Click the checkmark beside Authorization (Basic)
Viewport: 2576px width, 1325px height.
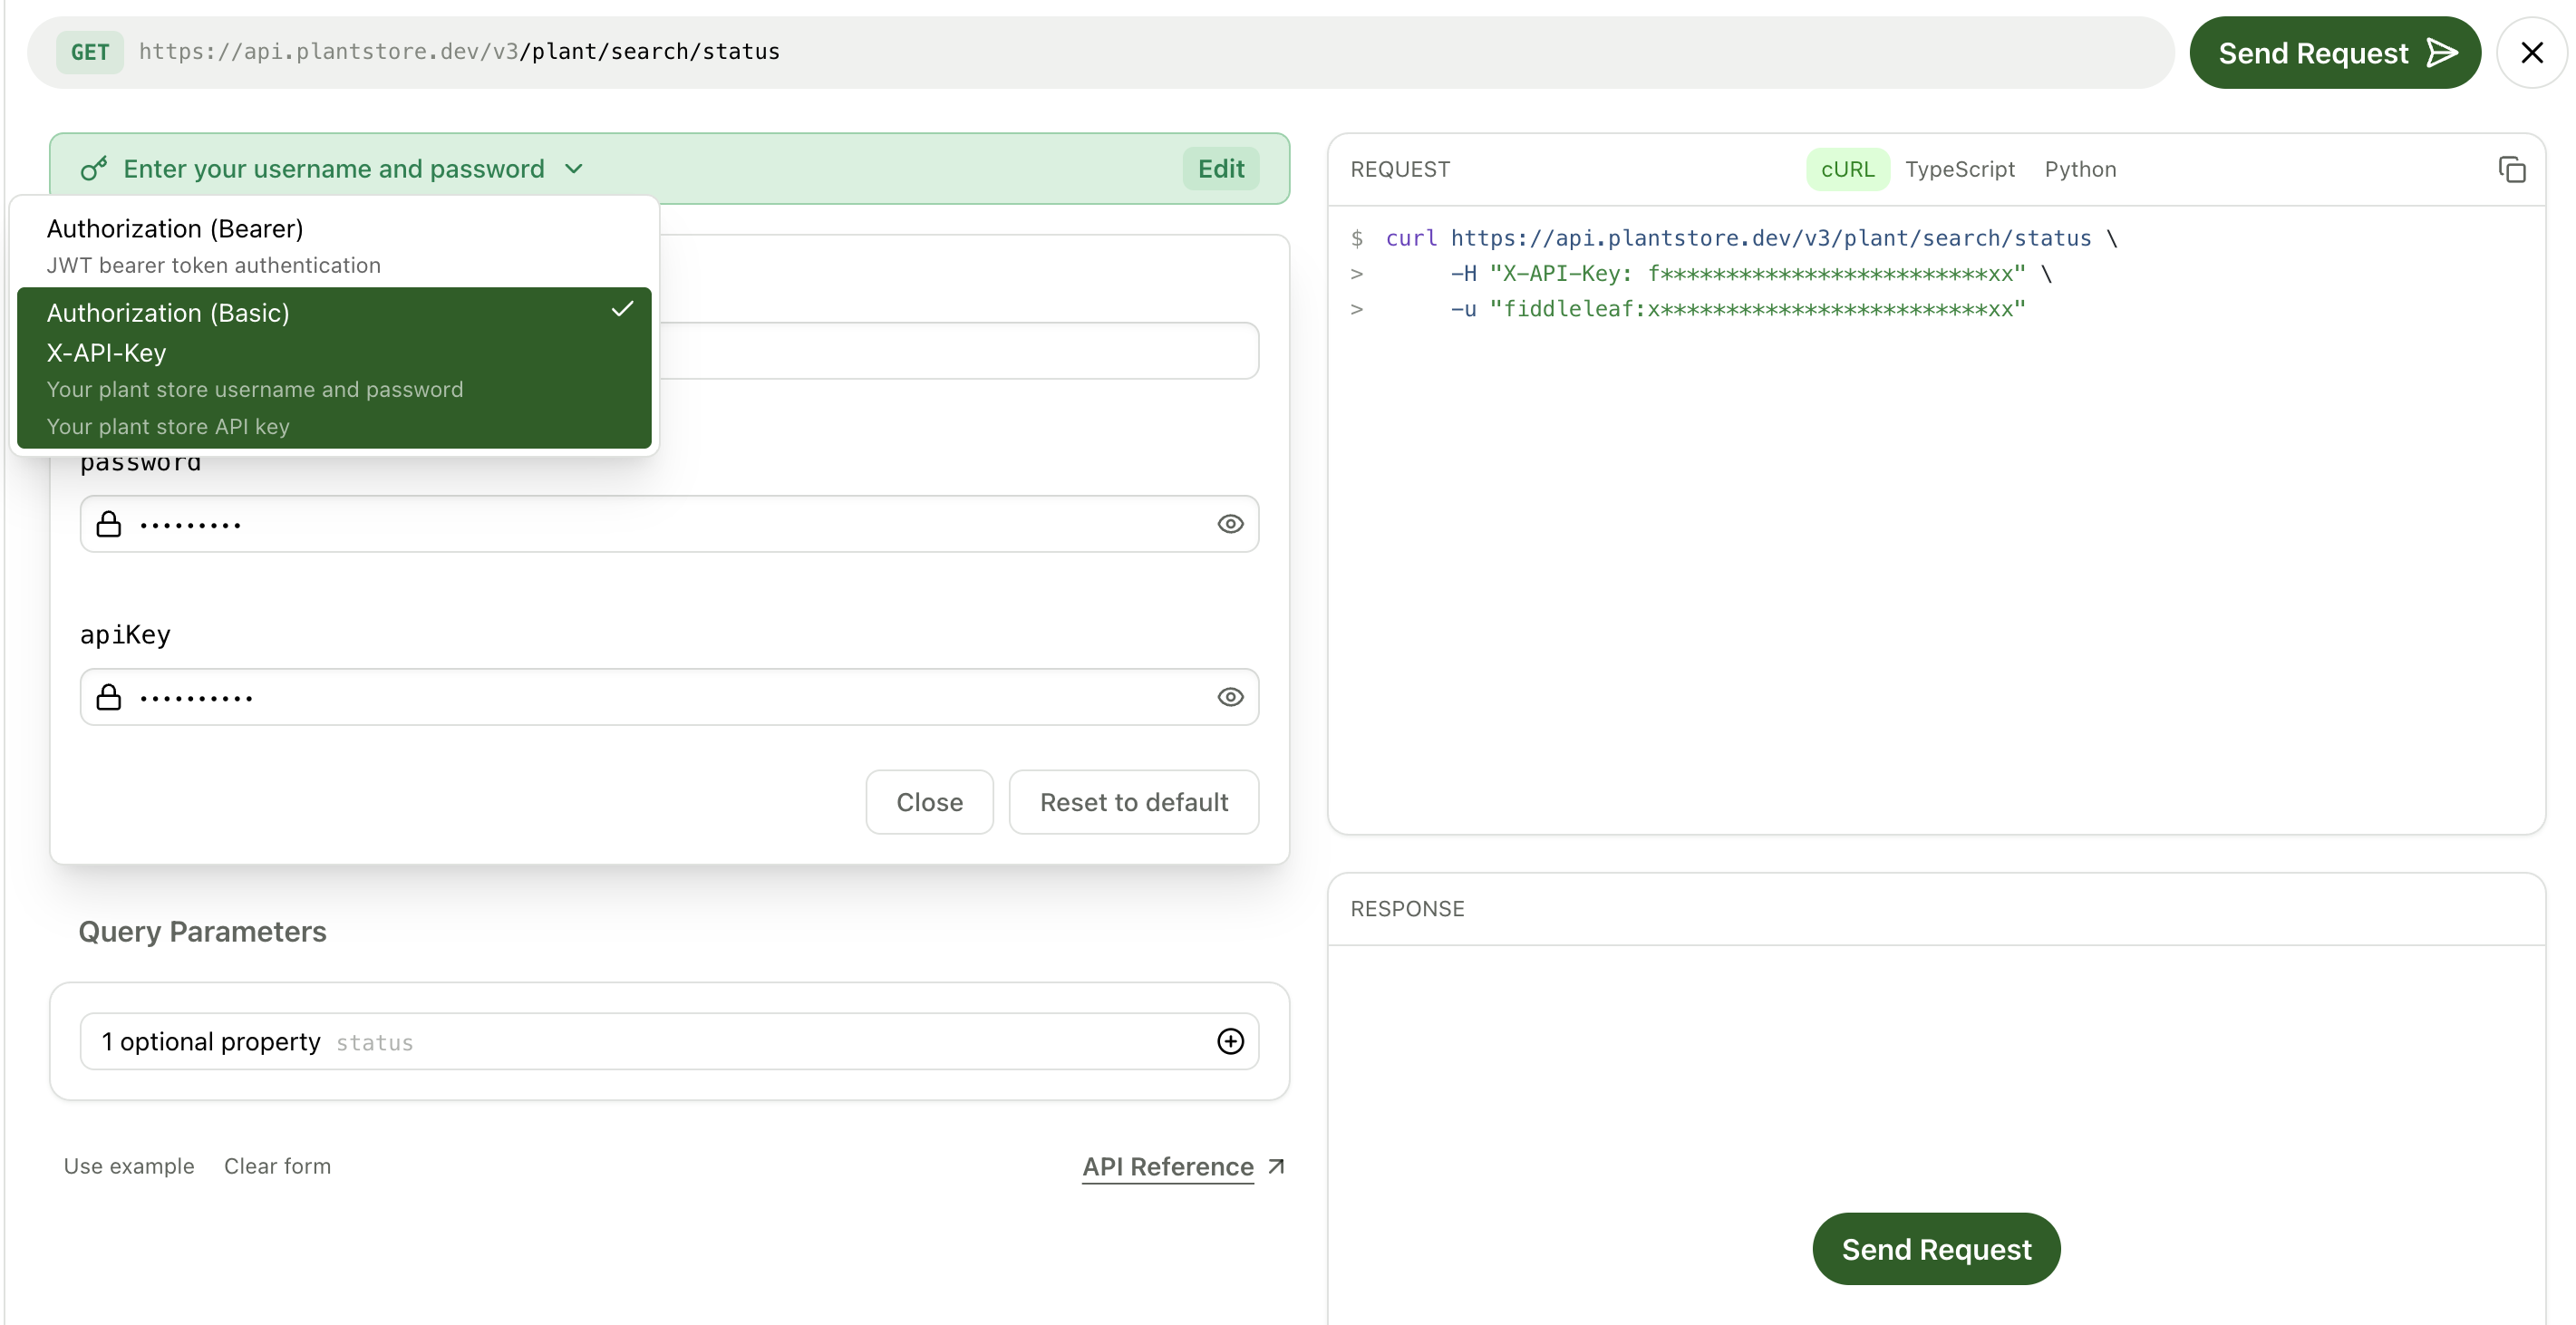(x=622, y=310)
